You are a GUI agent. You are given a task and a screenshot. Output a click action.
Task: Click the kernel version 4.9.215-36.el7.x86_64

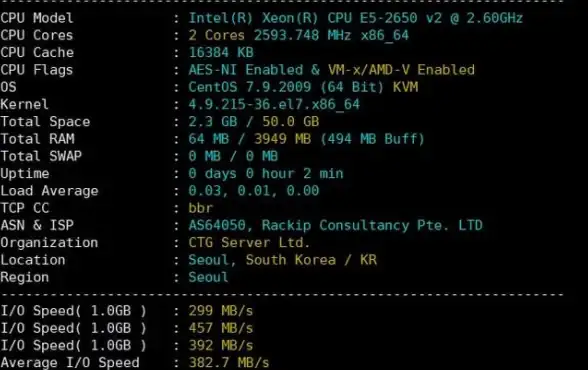tap(274, 104)
